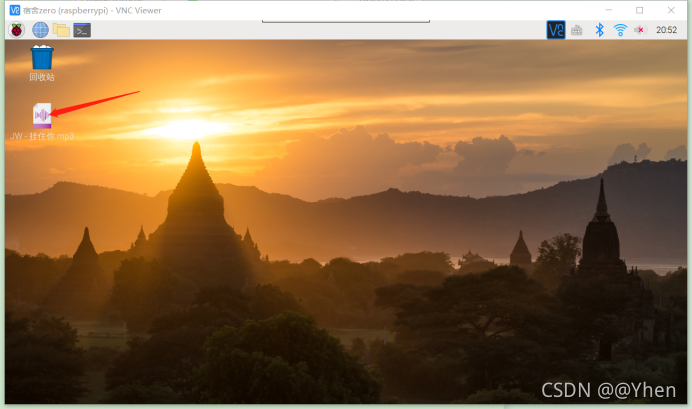Open the VNC server tray icon
This screenshot has width=692, height=409.
point(556,30)
